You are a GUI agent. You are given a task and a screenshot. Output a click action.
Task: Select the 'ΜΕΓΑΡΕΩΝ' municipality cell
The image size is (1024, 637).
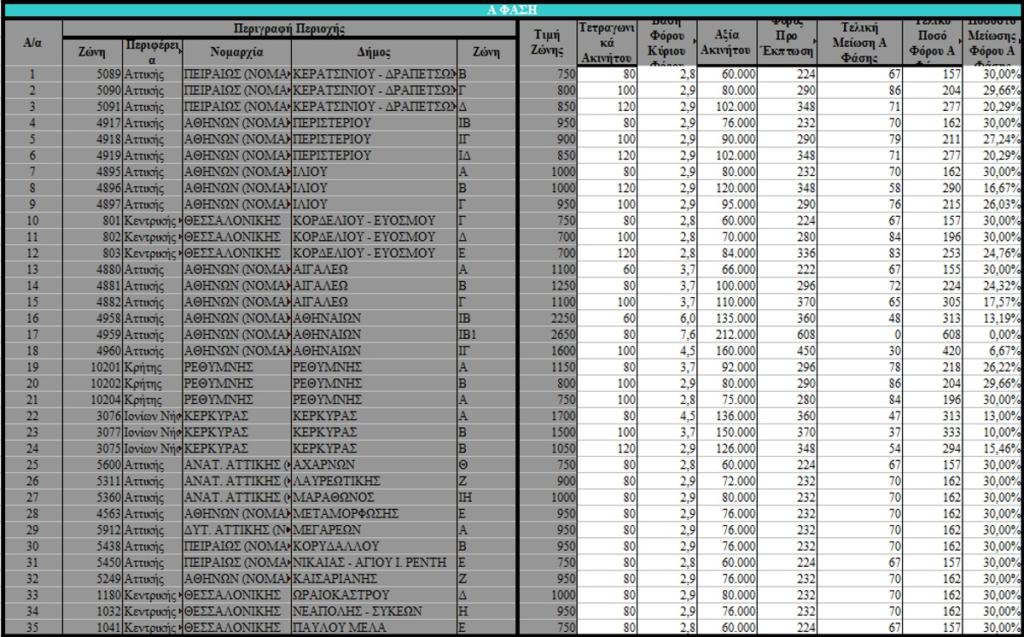pos(373,529)
